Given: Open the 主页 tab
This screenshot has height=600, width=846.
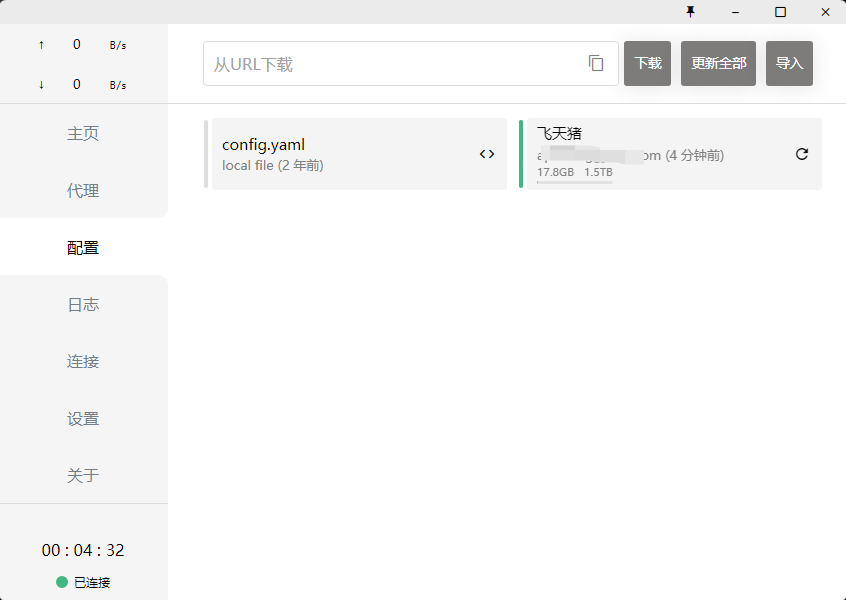Looking at the screenshot, I should pyautogui.click(x=83, y=134).
